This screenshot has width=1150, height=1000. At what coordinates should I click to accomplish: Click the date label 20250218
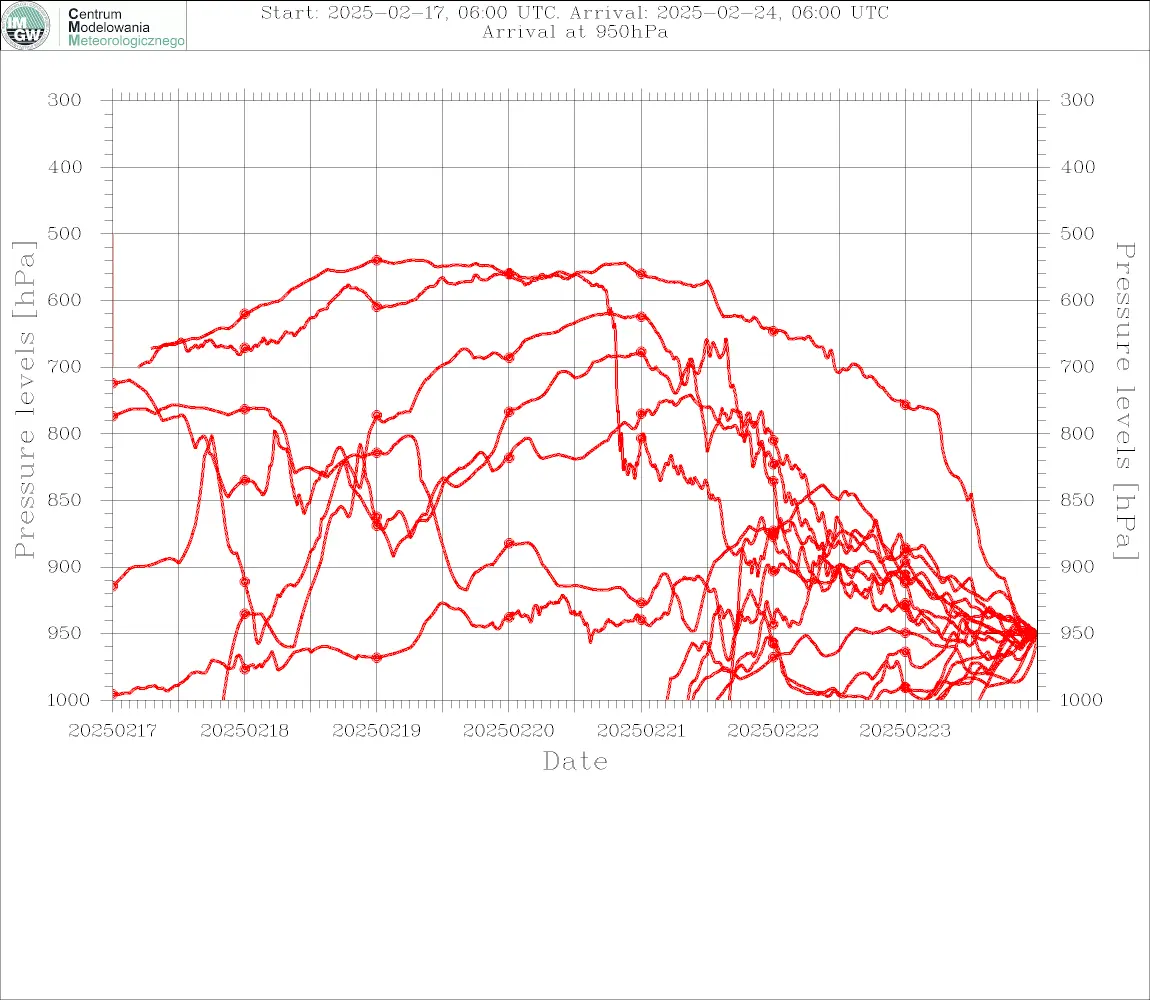tap(244, 731)
